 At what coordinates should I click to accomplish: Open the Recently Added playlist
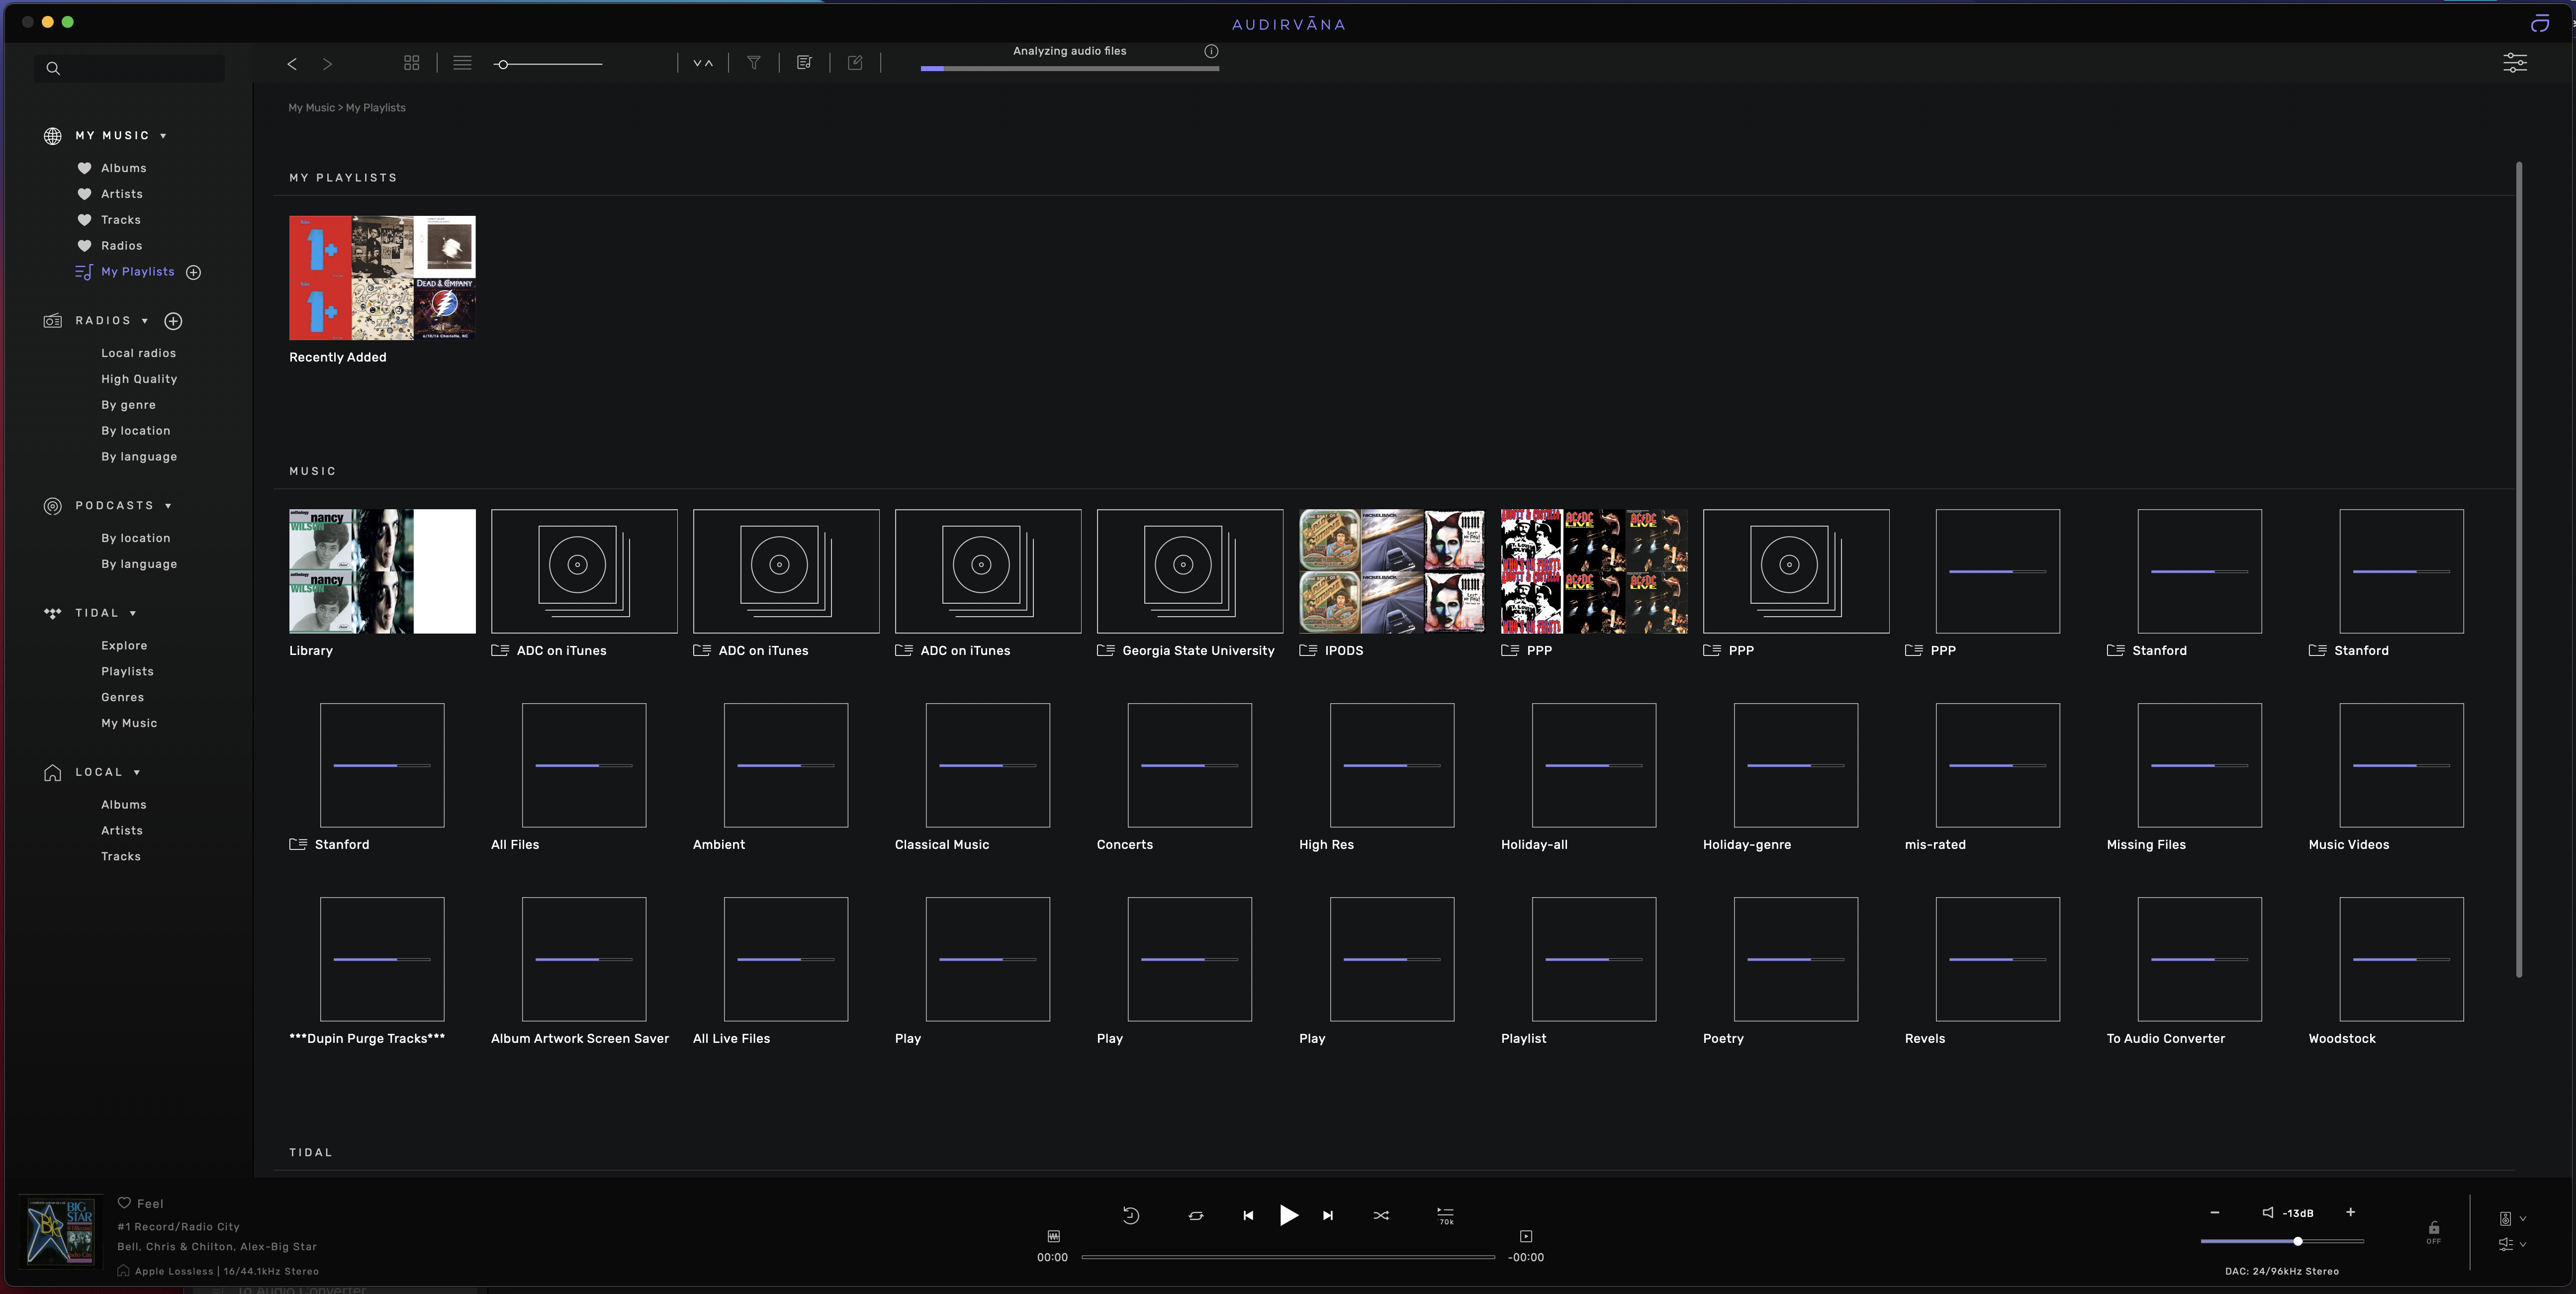point(382,278)
